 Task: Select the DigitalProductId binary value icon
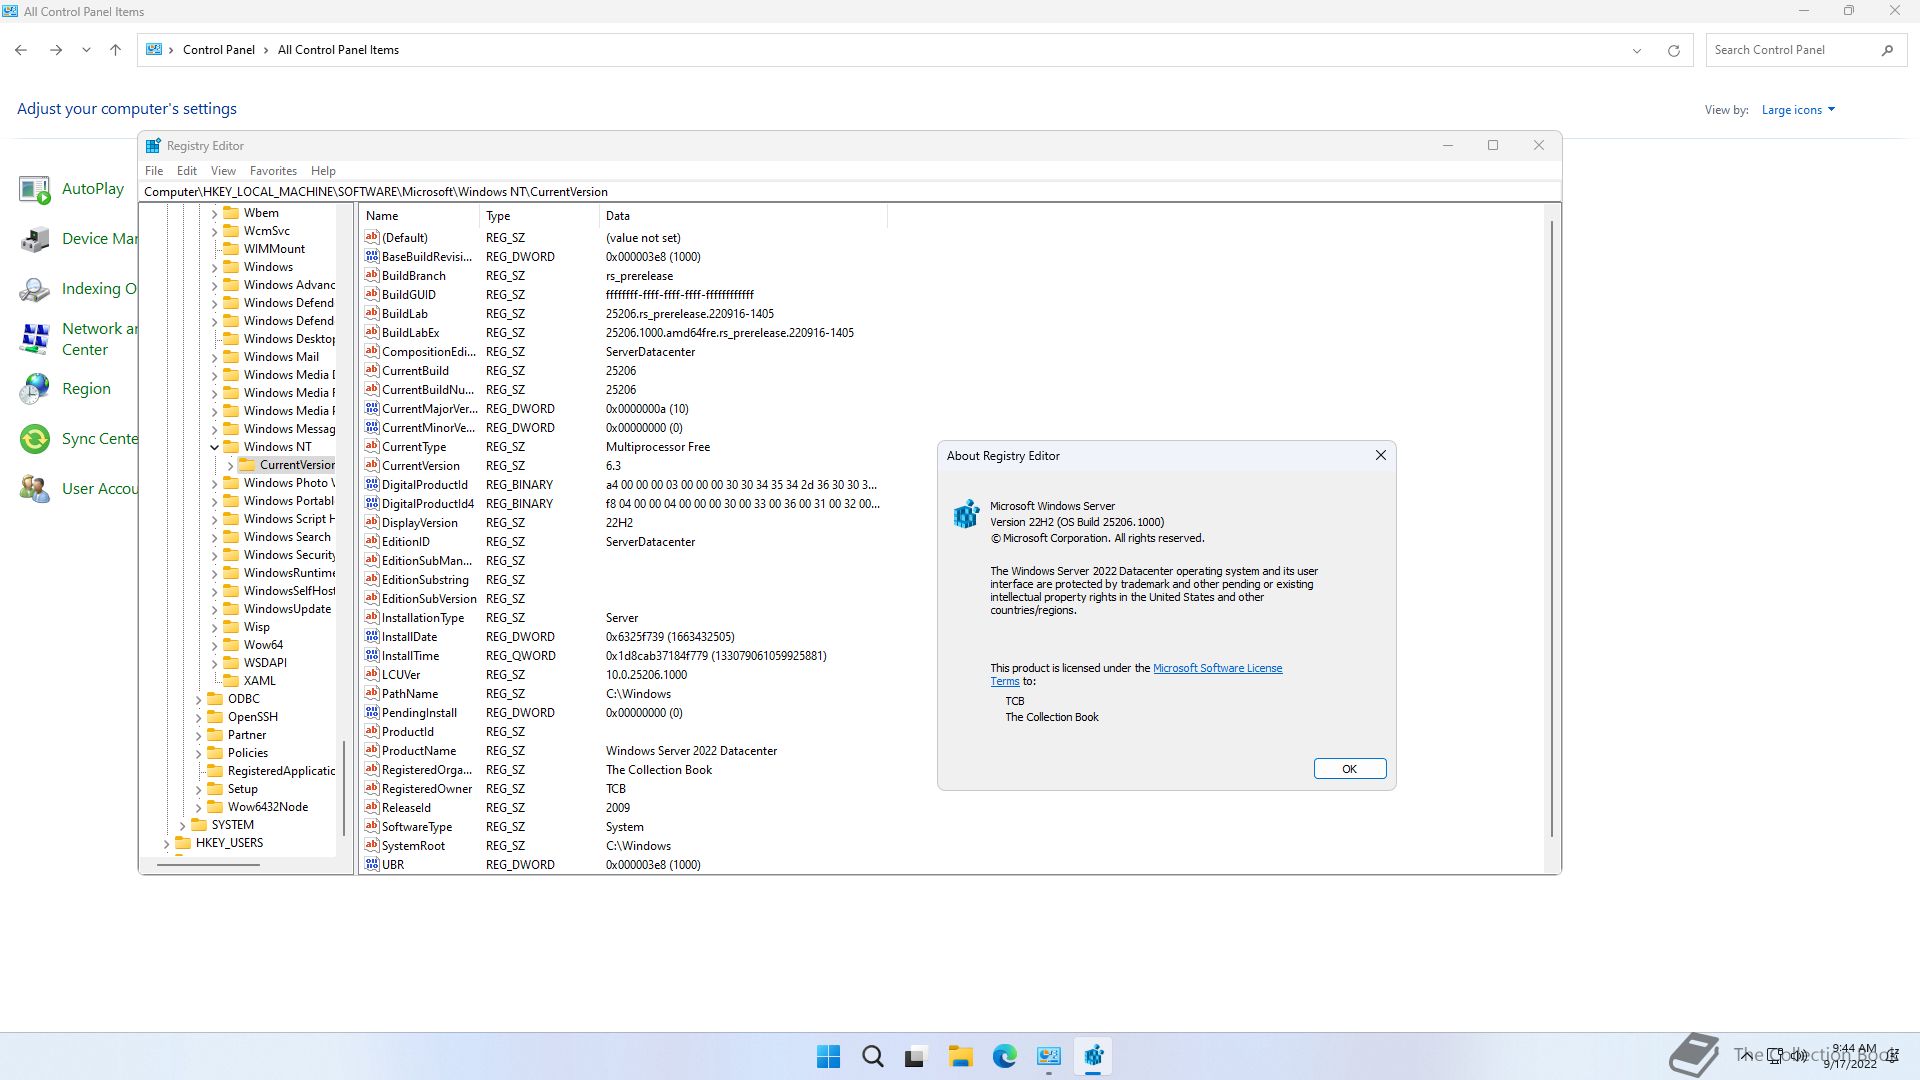click(x=372, y=485)
